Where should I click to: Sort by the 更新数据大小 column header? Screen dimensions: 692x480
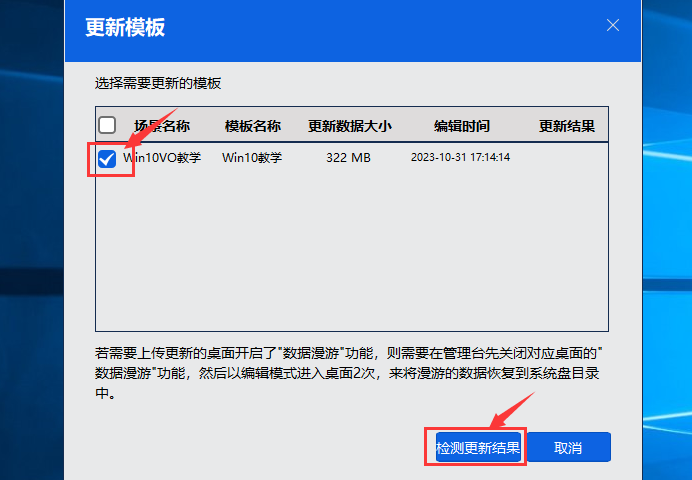coord(349,127)
